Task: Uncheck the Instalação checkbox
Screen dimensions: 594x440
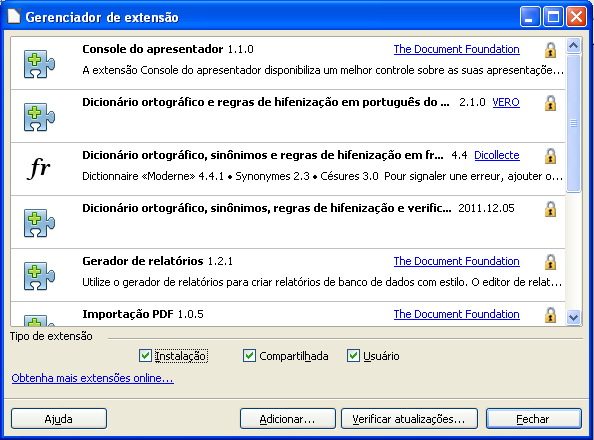Action: pos(145,355)
